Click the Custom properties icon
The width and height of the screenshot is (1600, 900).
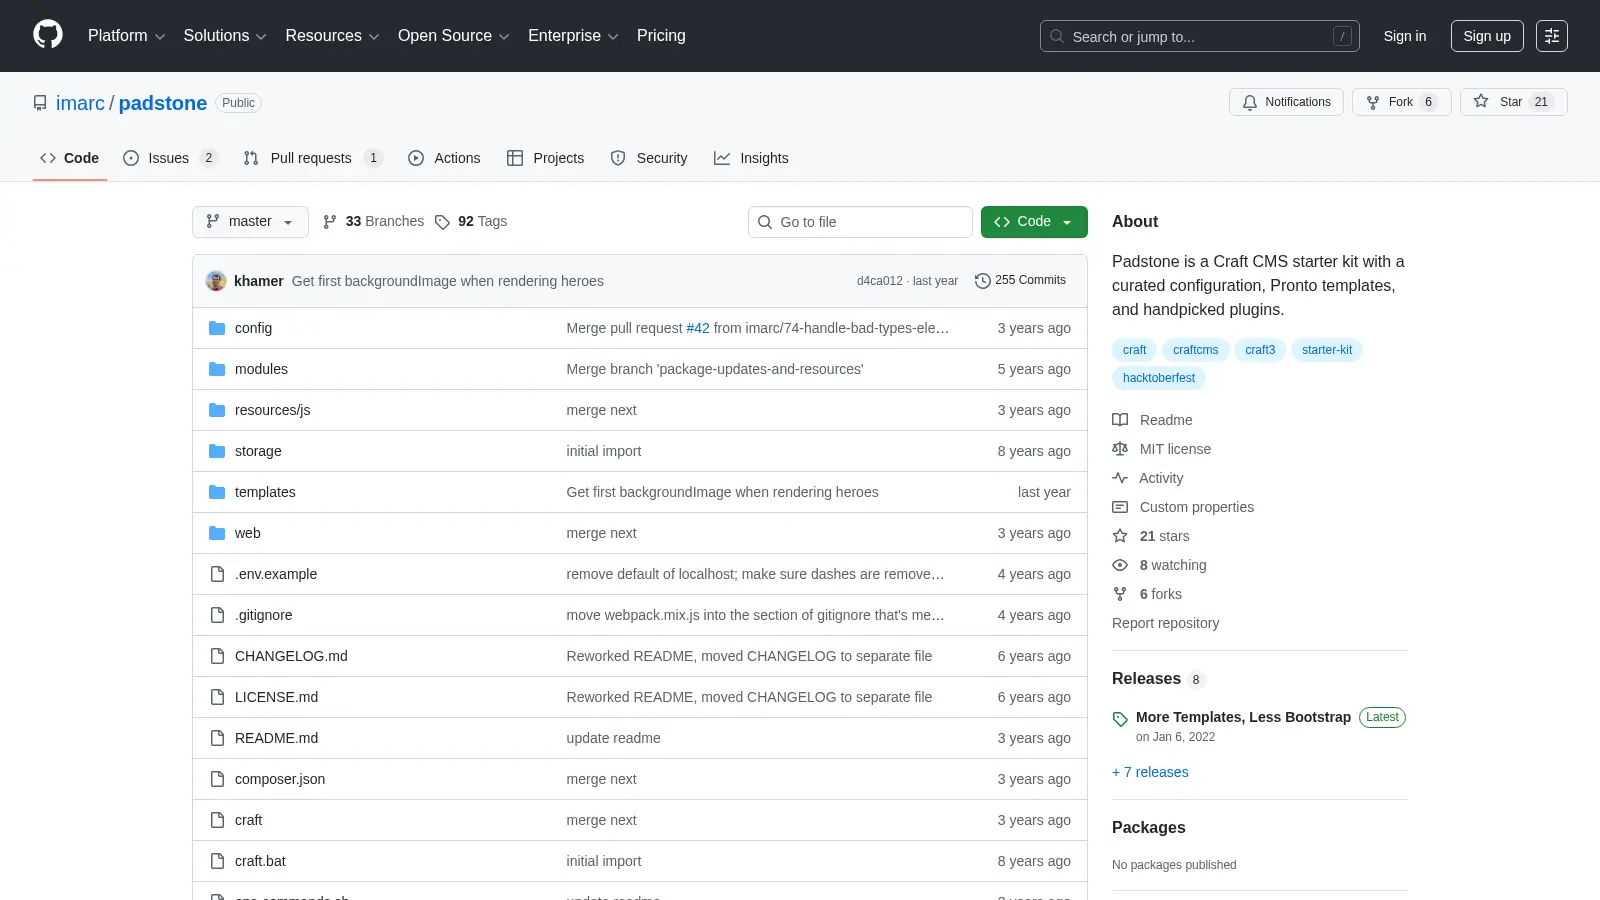click(x=1120, y=507)
